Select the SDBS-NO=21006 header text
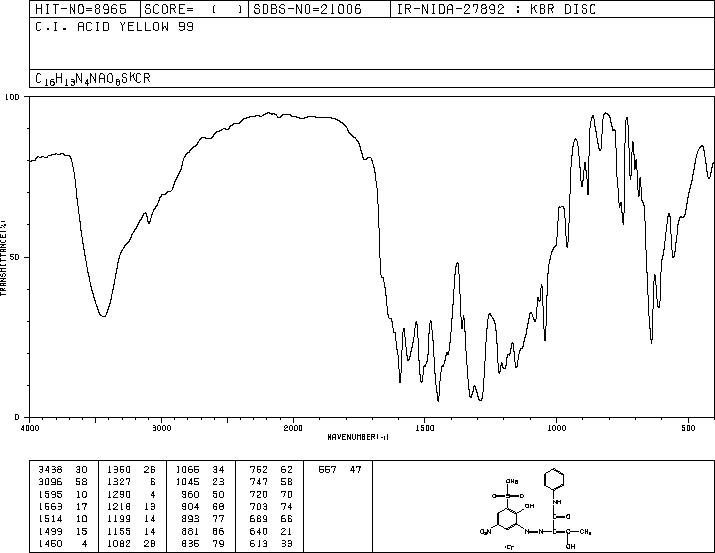The width and height of the screenshot is (715, 553). 307,9
